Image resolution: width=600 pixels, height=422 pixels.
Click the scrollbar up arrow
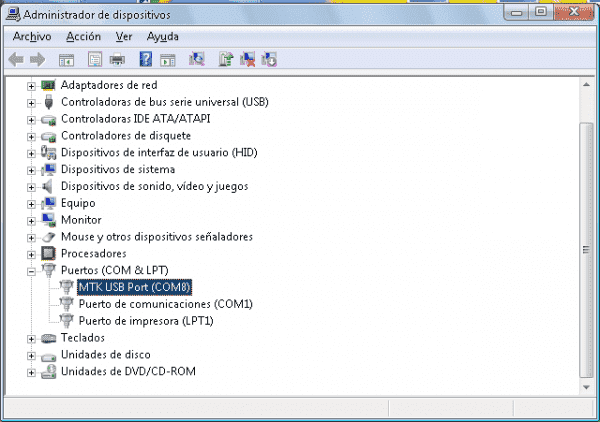586,85
